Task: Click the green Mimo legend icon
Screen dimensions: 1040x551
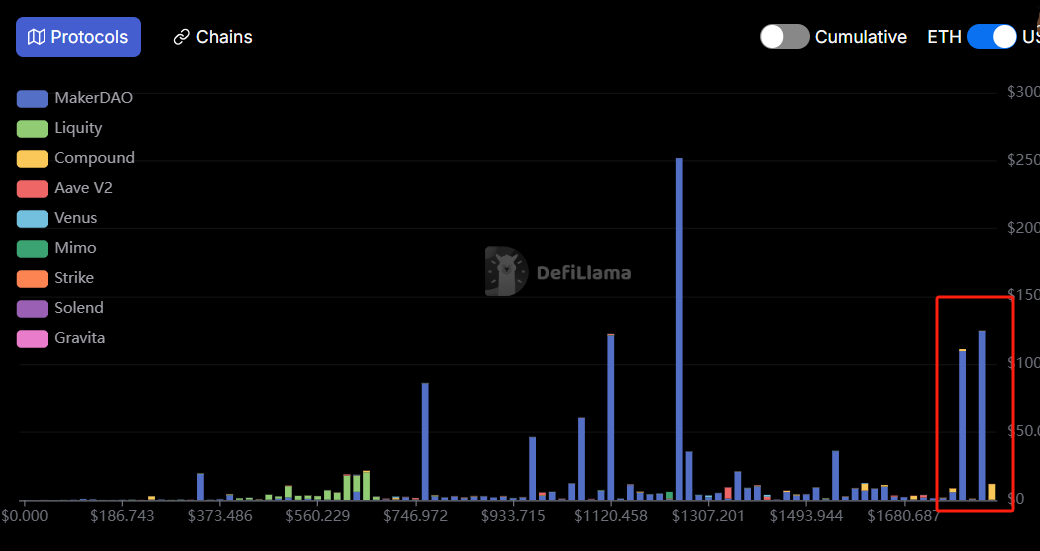Action: tap(32, 248)
